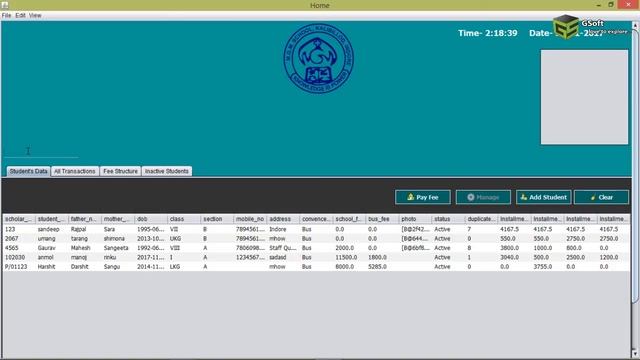Select scholar number 2067 cell
This screenshot has height=360, width=640.
19,239
